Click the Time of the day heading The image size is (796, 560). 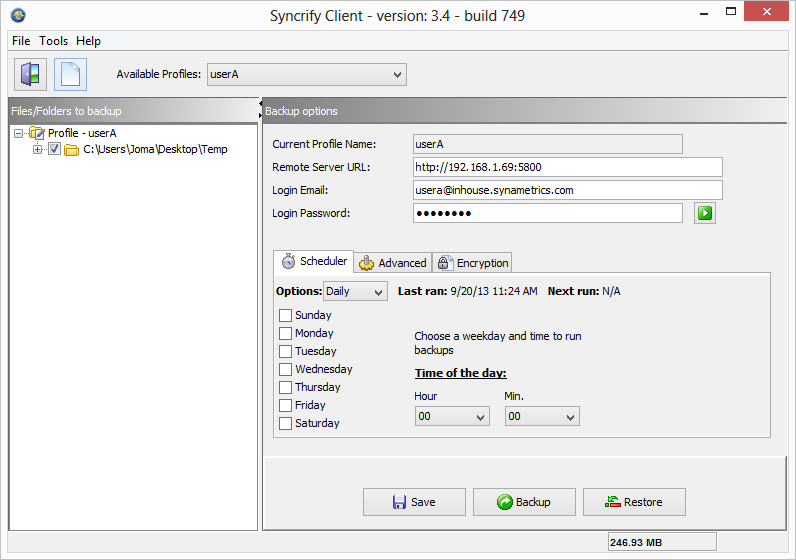coord(460,373)
